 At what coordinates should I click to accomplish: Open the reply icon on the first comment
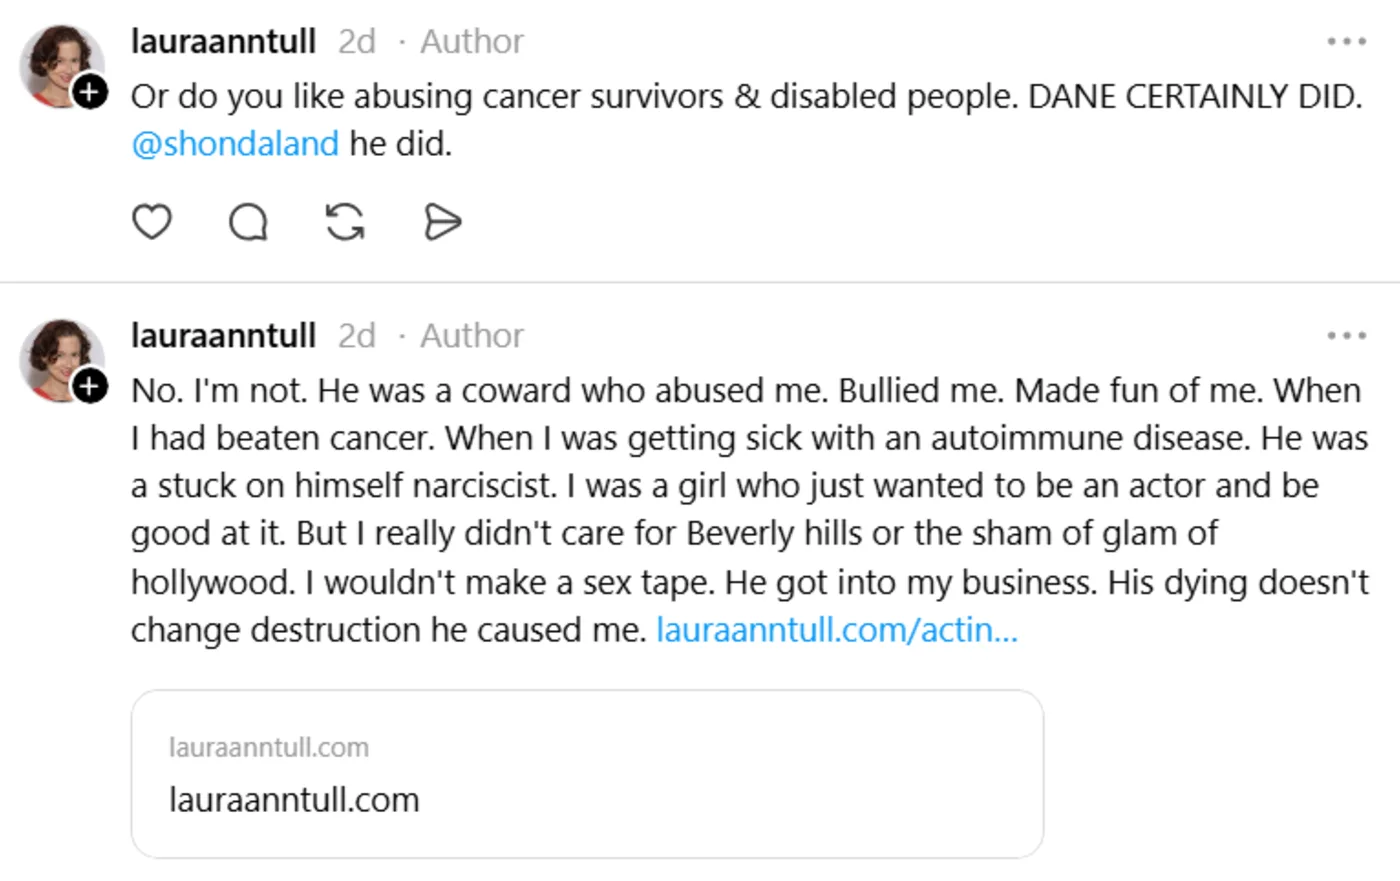(248, 222)
